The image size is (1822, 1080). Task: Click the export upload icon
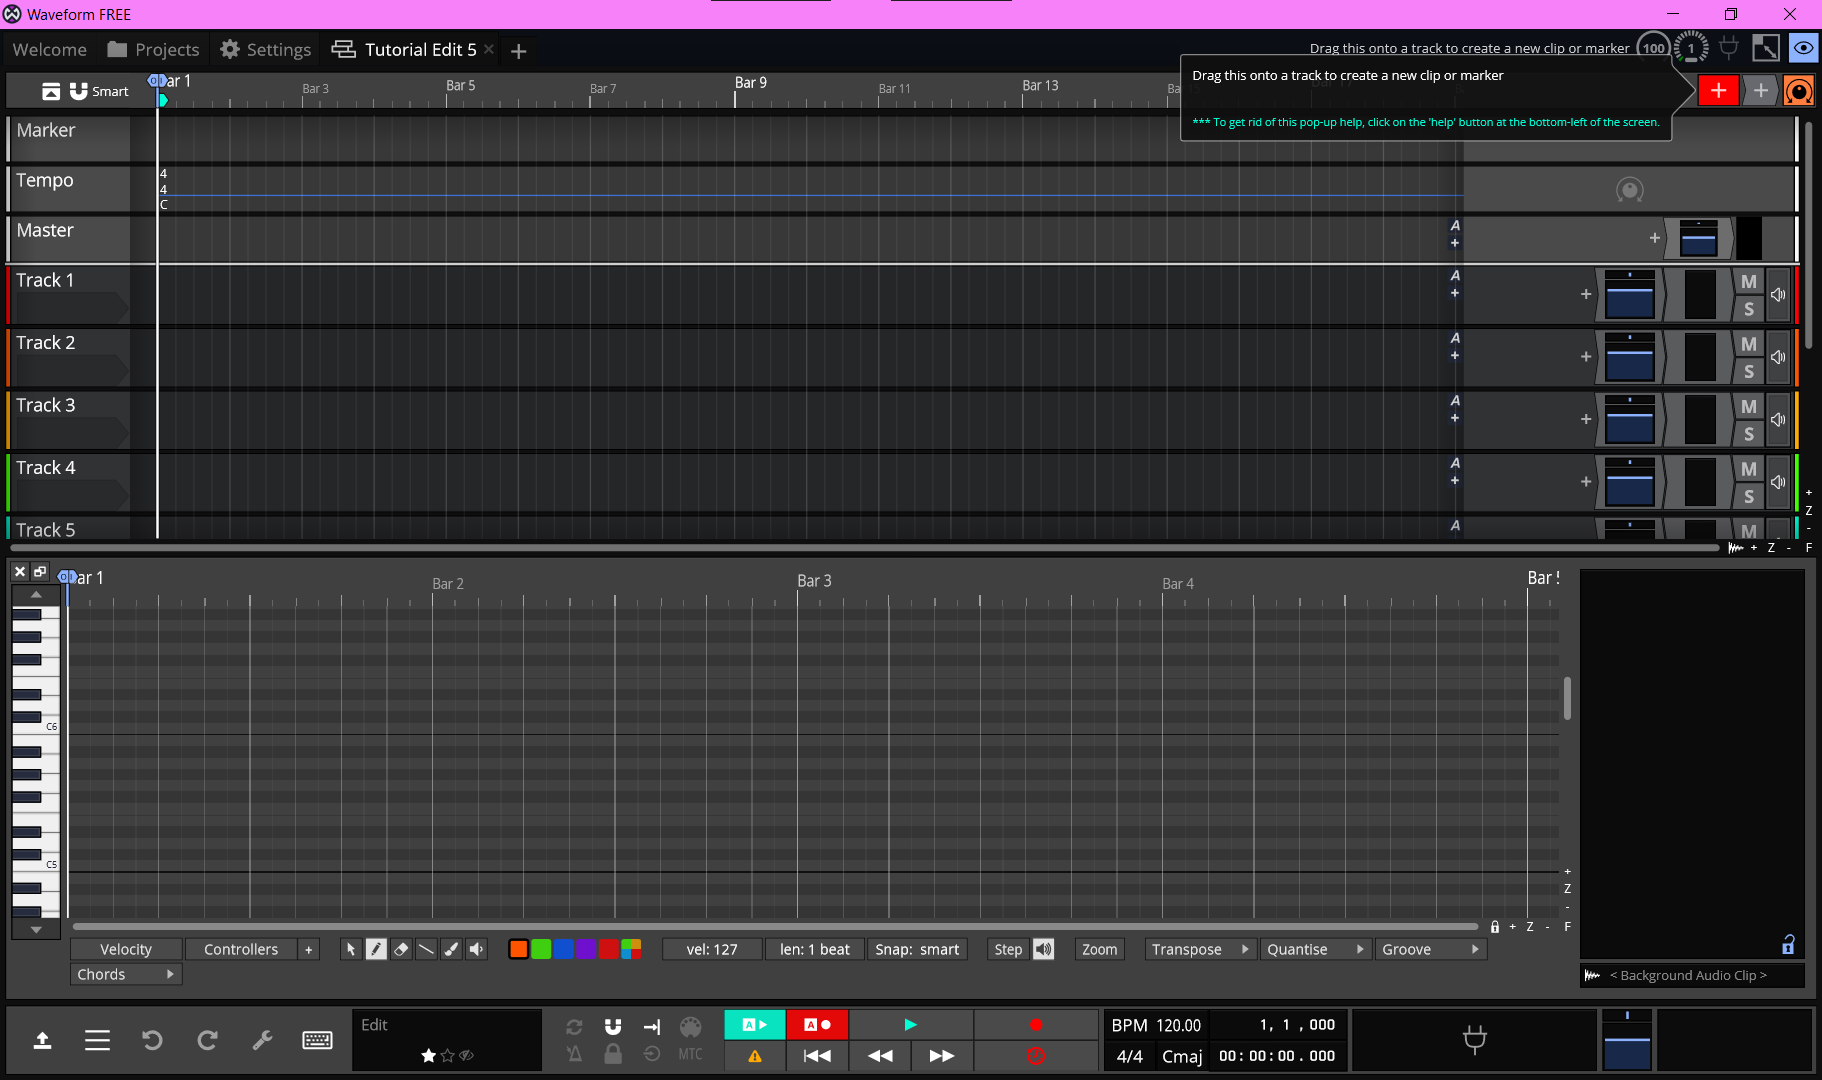[x=42, y=1040]
